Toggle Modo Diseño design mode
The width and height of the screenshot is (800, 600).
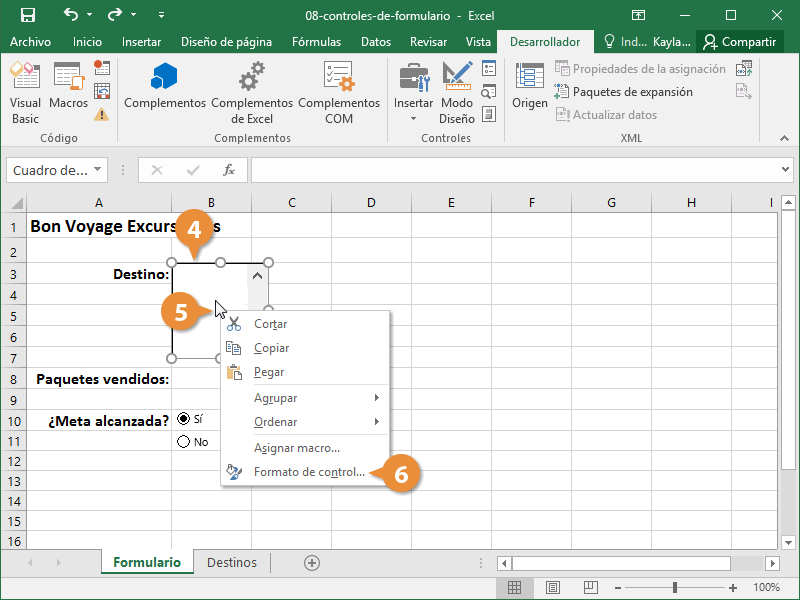pyautogui.click(x=457, y=93)
